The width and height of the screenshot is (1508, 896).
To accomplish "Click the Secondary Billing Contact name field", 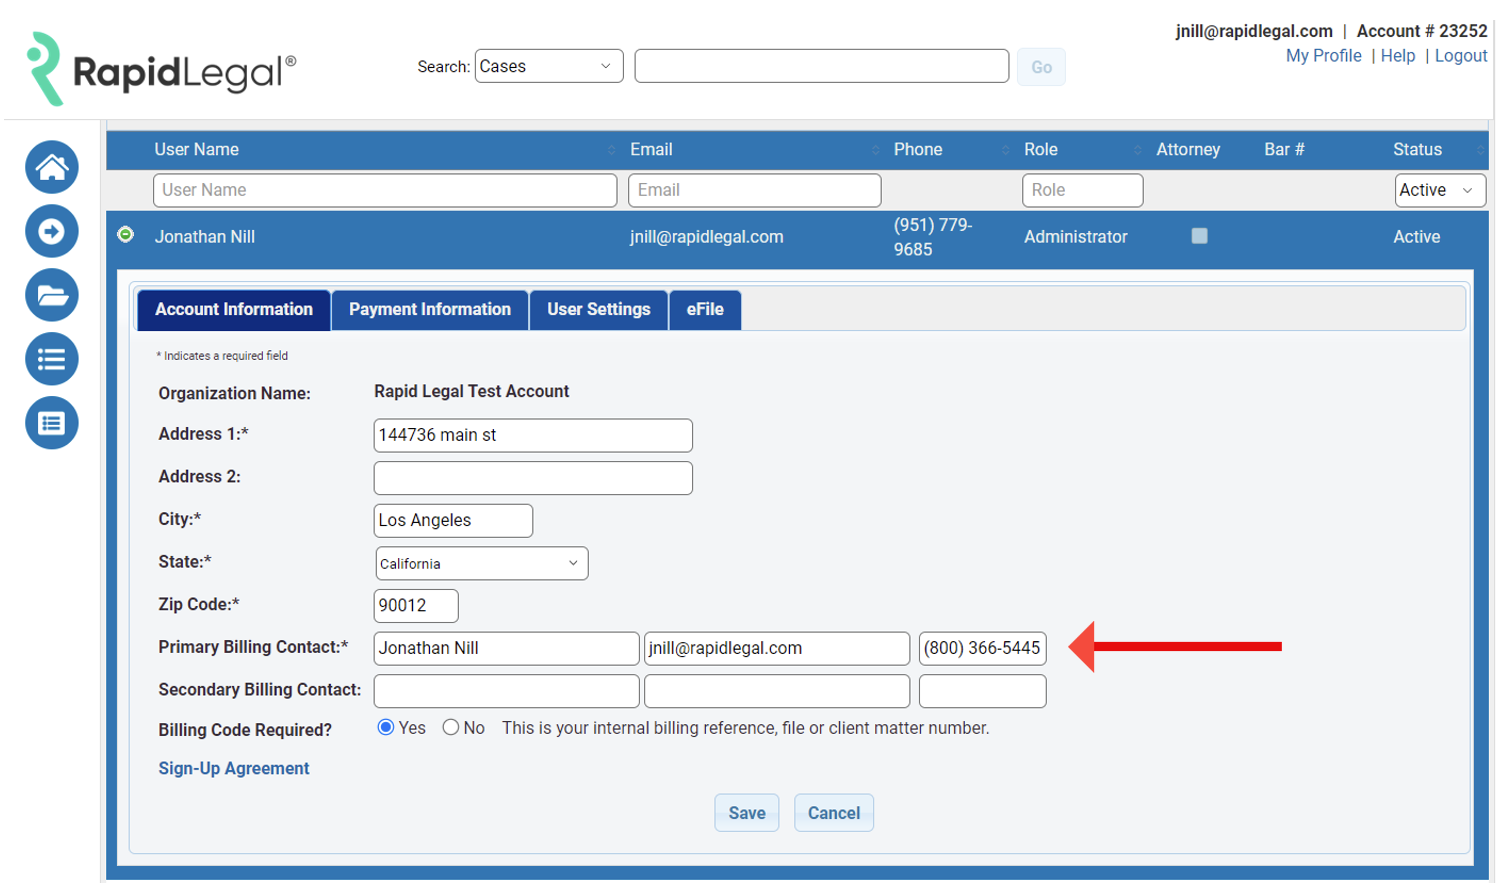I will (x=506, y=690).
